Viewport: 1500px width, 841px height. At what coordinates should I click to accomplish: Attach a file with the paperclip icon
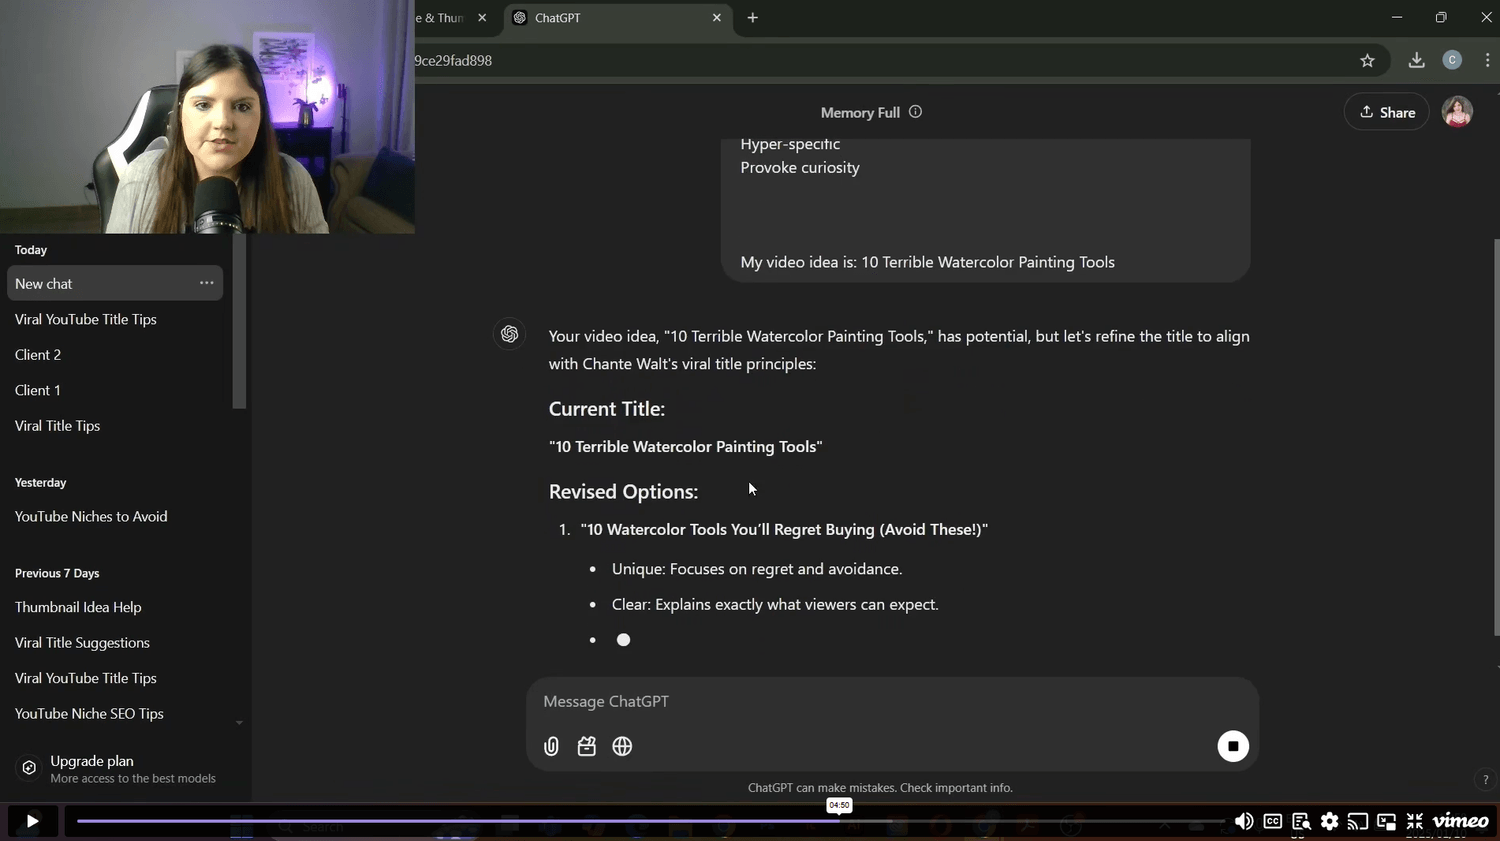click(551, 746)
